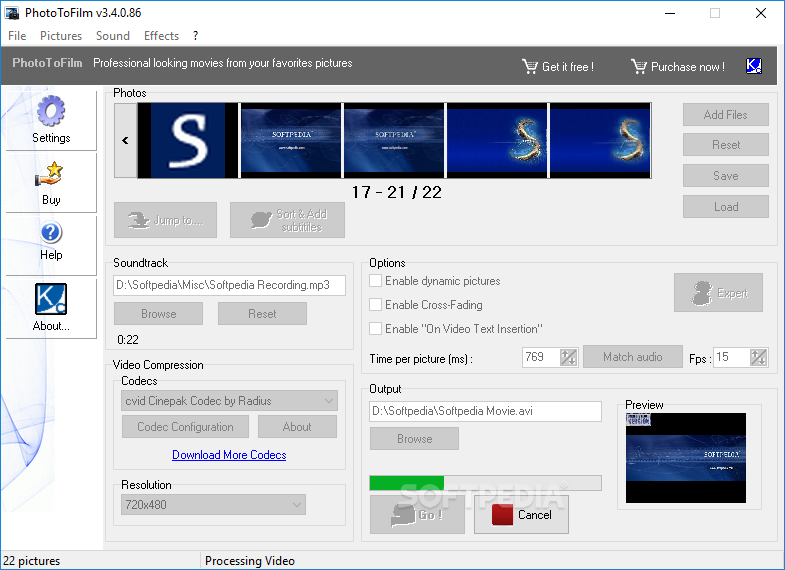
Task: Click the output file path field
Action: point(485,411)
